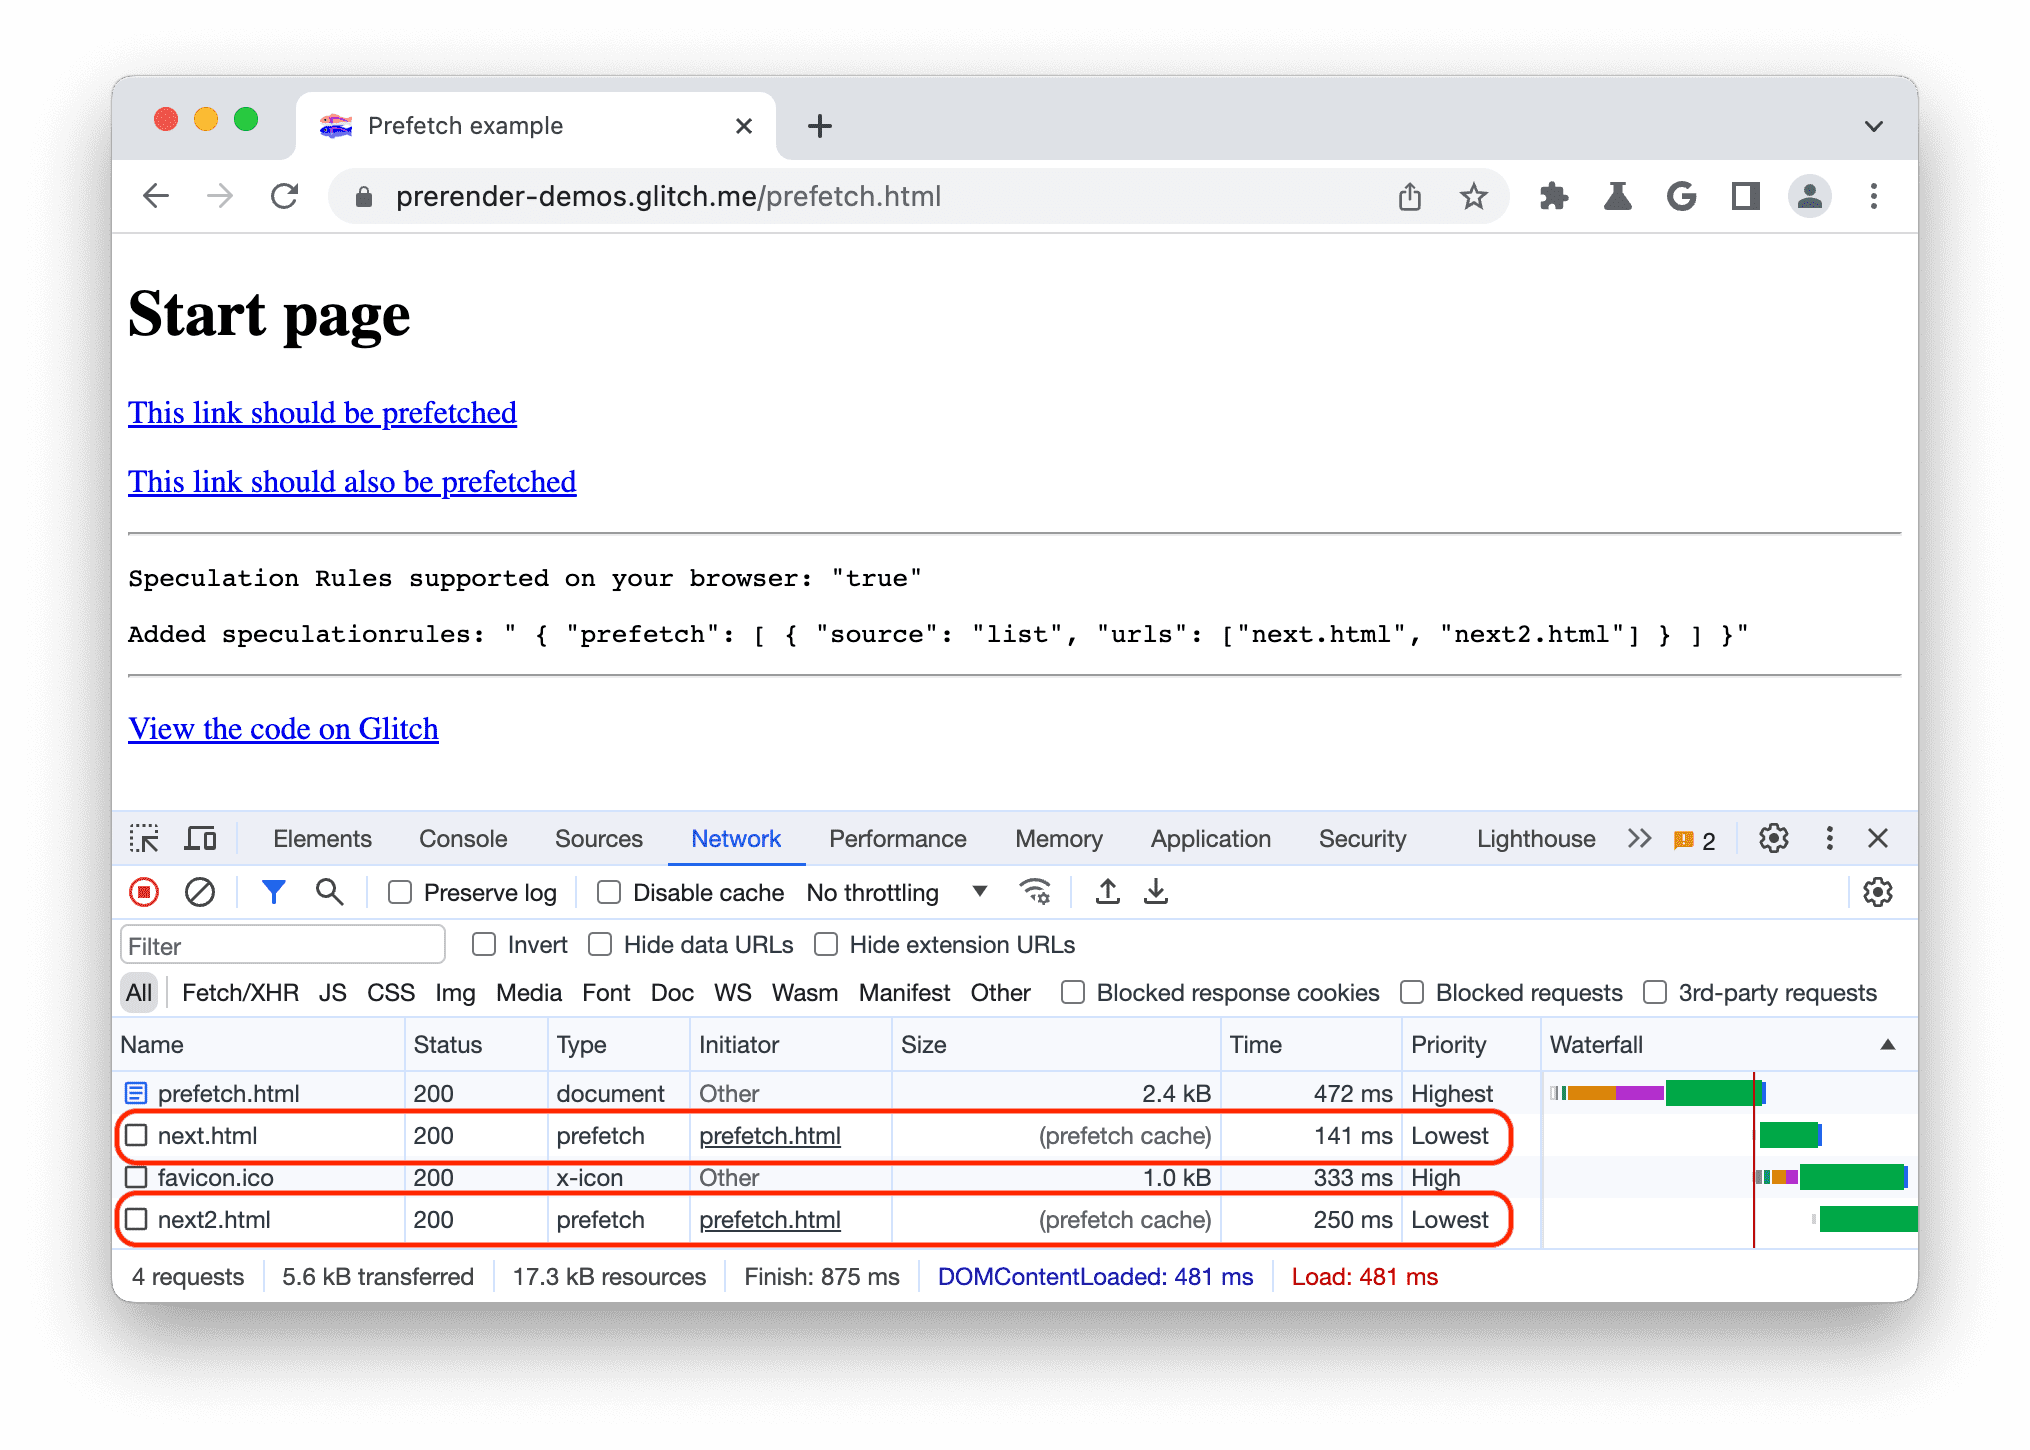
Task: Click the DevTools settings gear icon
Action: pos(1773,836)
